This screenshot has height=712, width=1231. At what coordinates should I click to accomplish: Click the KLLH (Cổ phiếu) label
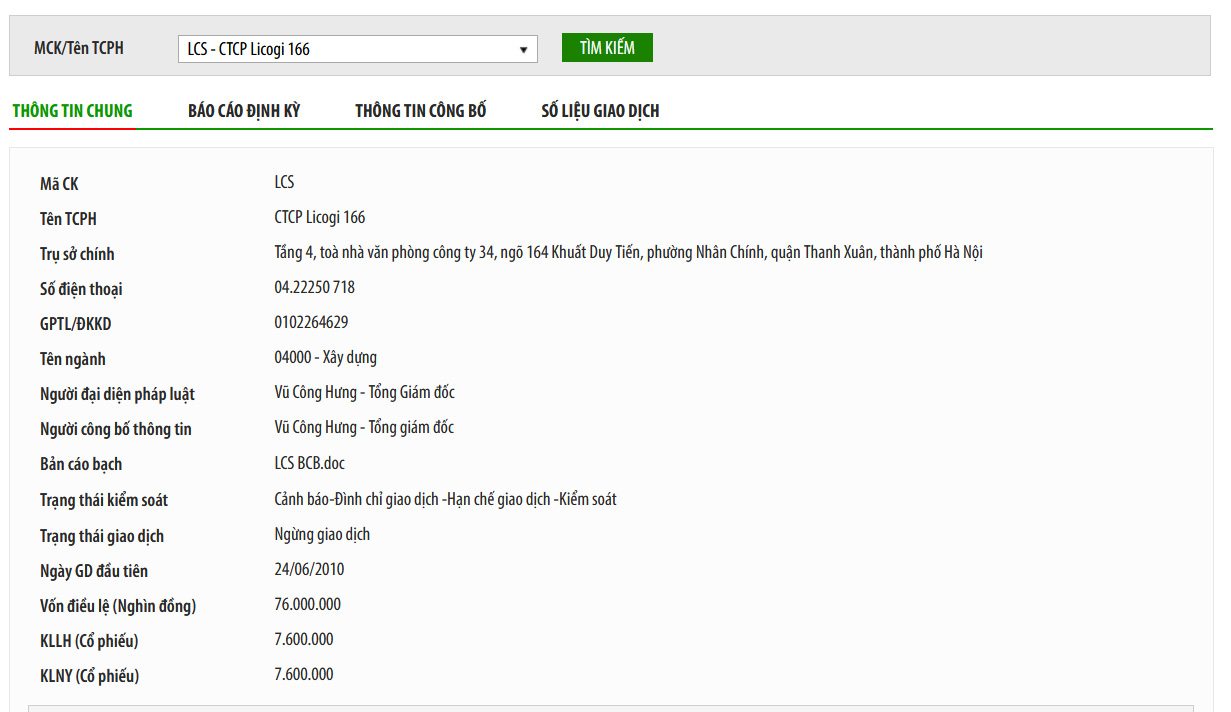(89, 641)
